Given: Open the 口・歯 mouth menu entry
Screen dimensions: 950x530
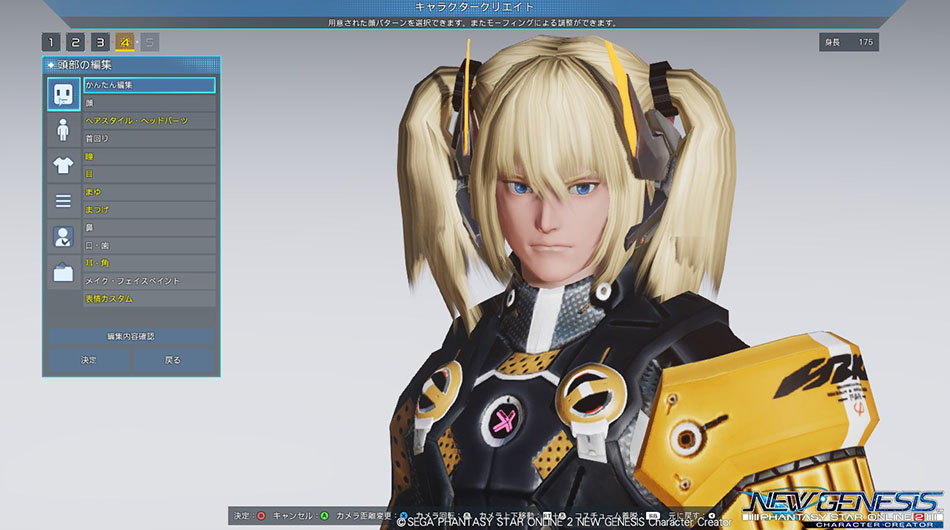Looking at the screenshot, I should (x=149, y=245).
